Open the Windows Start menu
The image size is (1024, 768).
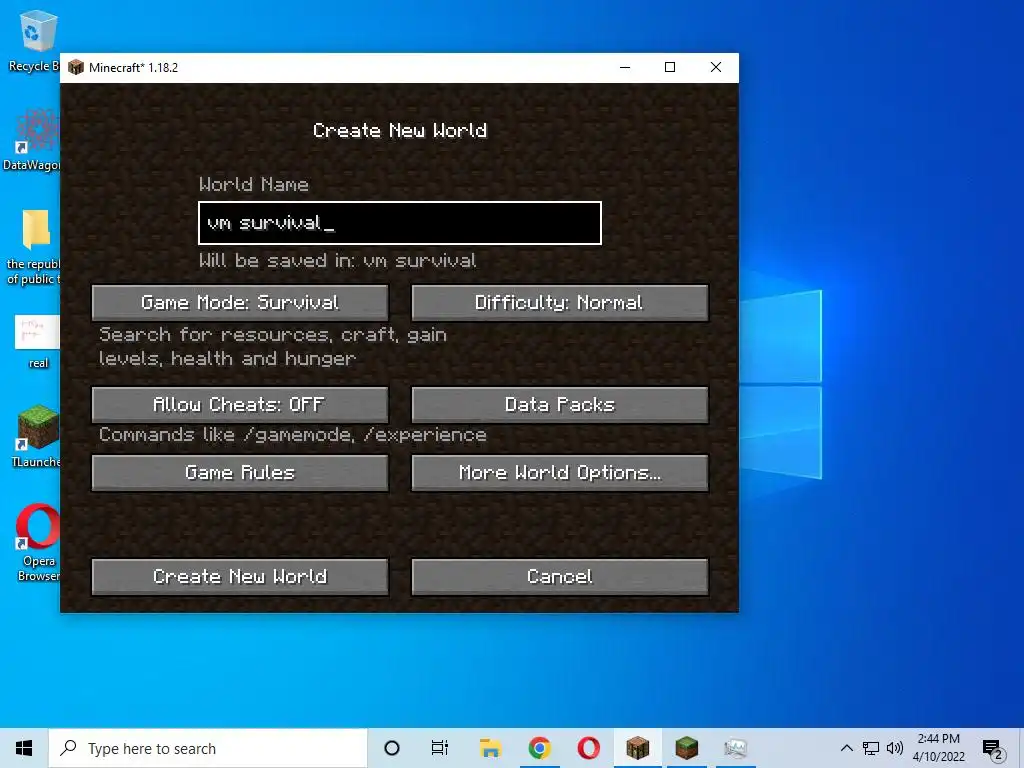(24, 748)
